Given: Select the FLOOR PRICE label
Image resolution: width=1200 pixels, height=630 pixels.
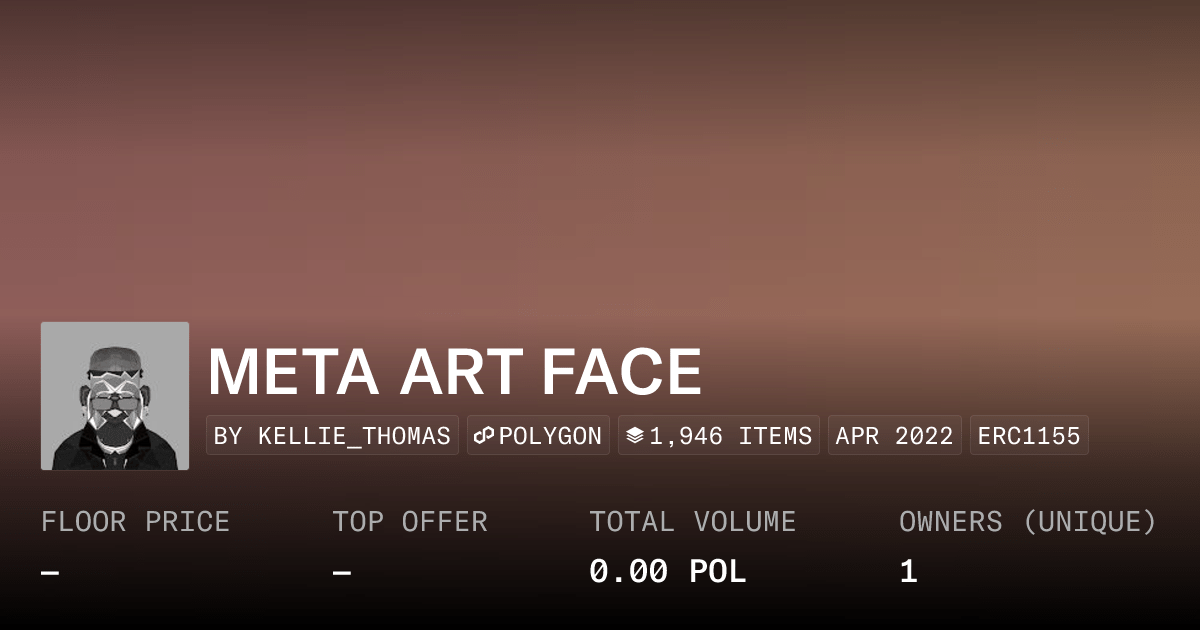Looking at the screenshot, I should [135, 522].
